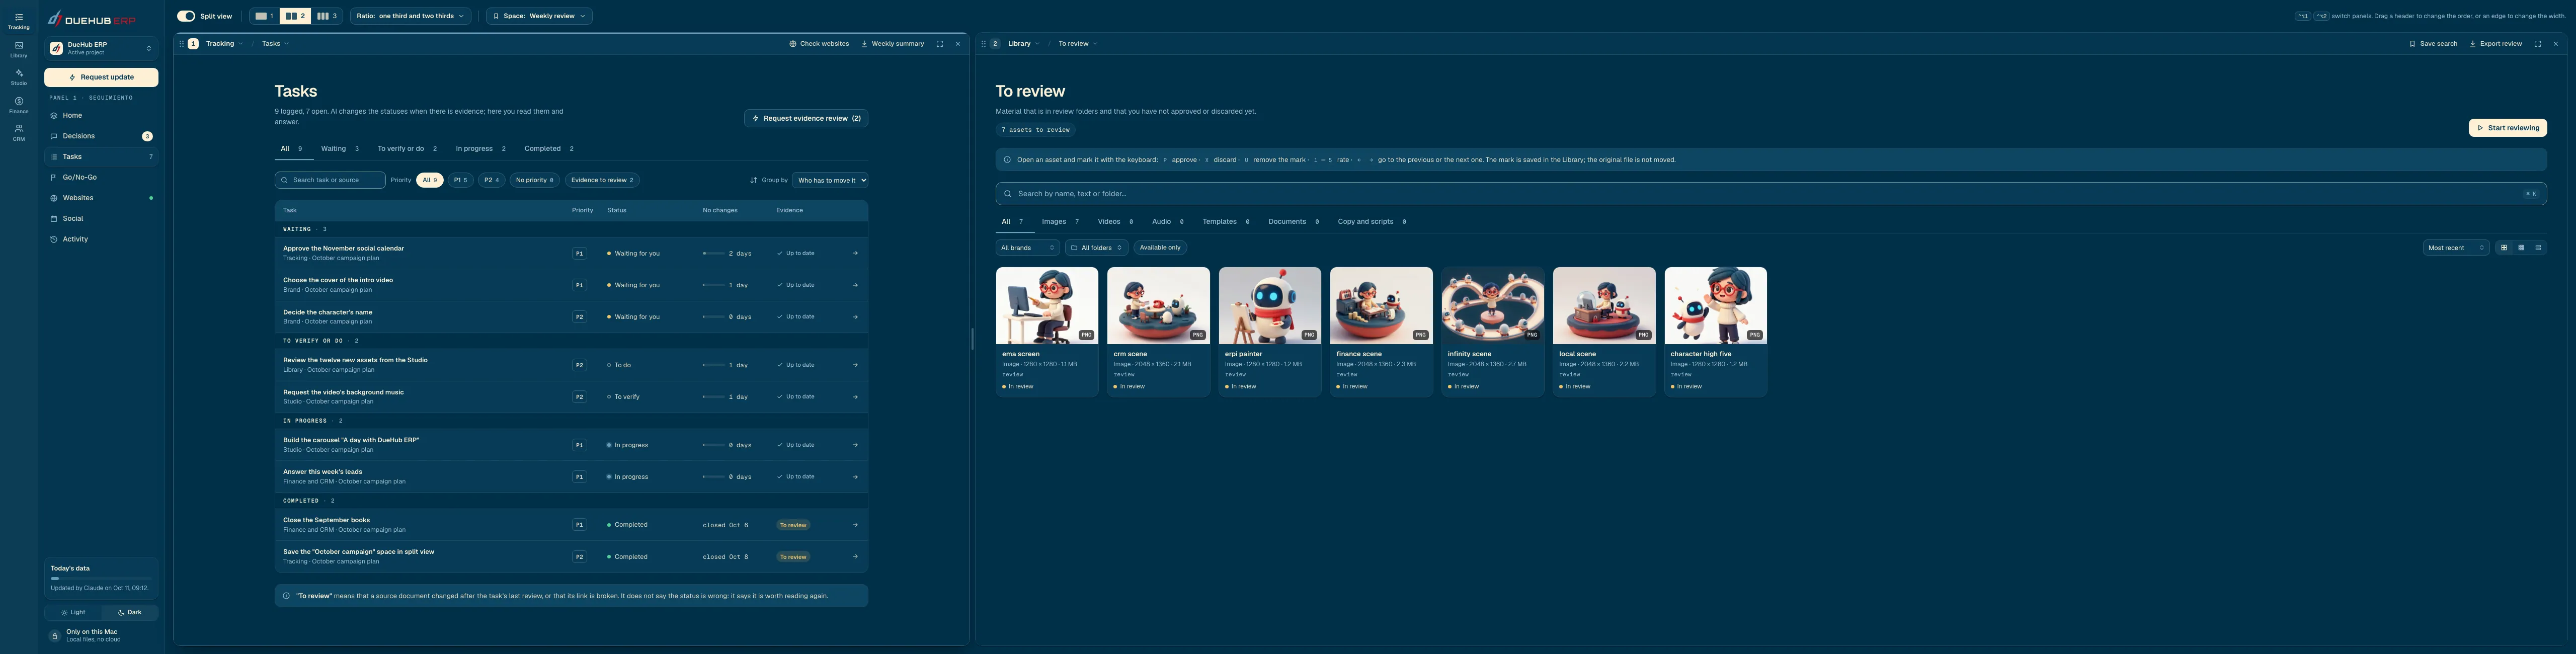Open the Tracking section in left rail

[x=18, y=21]
